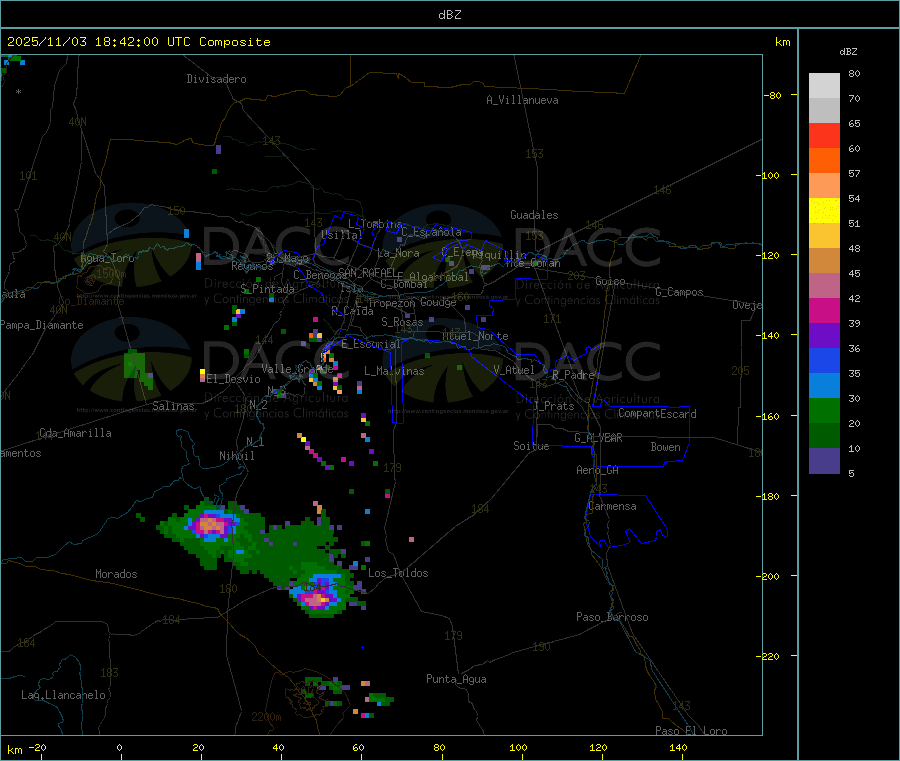Click the 'Carmensa' map label

[x=612, y=506]
